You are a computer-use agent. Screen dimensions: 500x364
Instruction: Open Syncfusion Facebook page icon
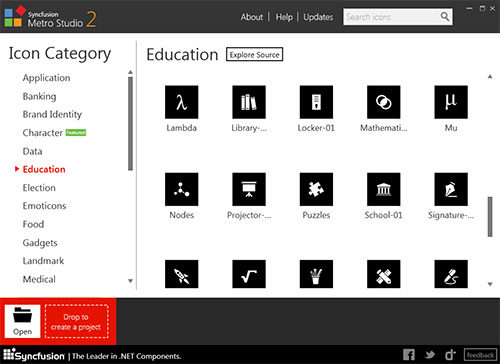[x=409, y=355]
